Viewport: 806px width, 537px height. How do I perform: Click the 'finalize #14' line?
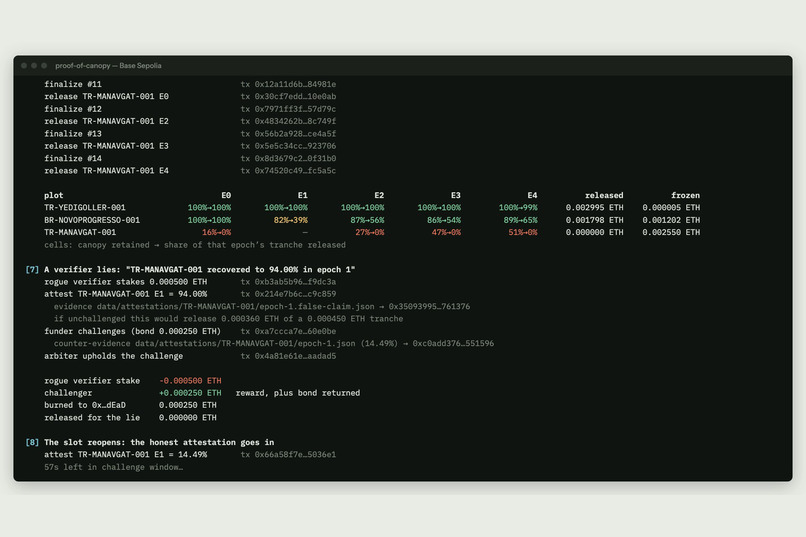72,158
